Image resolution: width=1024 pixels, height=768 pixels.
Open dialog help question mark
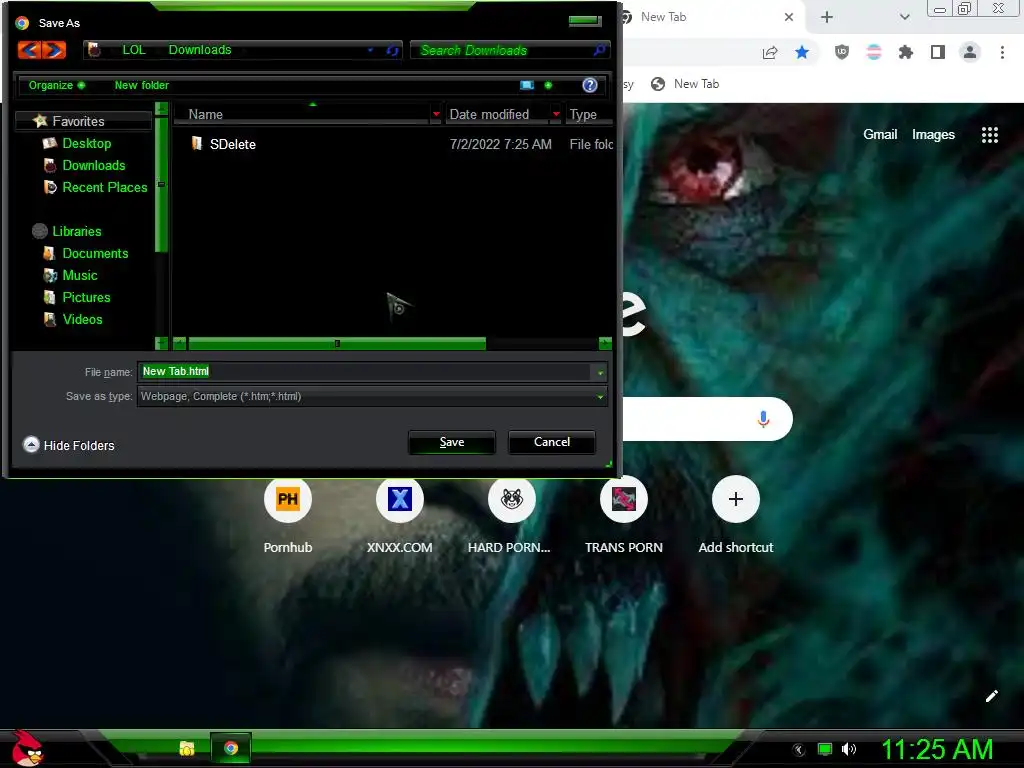point(590,85)
